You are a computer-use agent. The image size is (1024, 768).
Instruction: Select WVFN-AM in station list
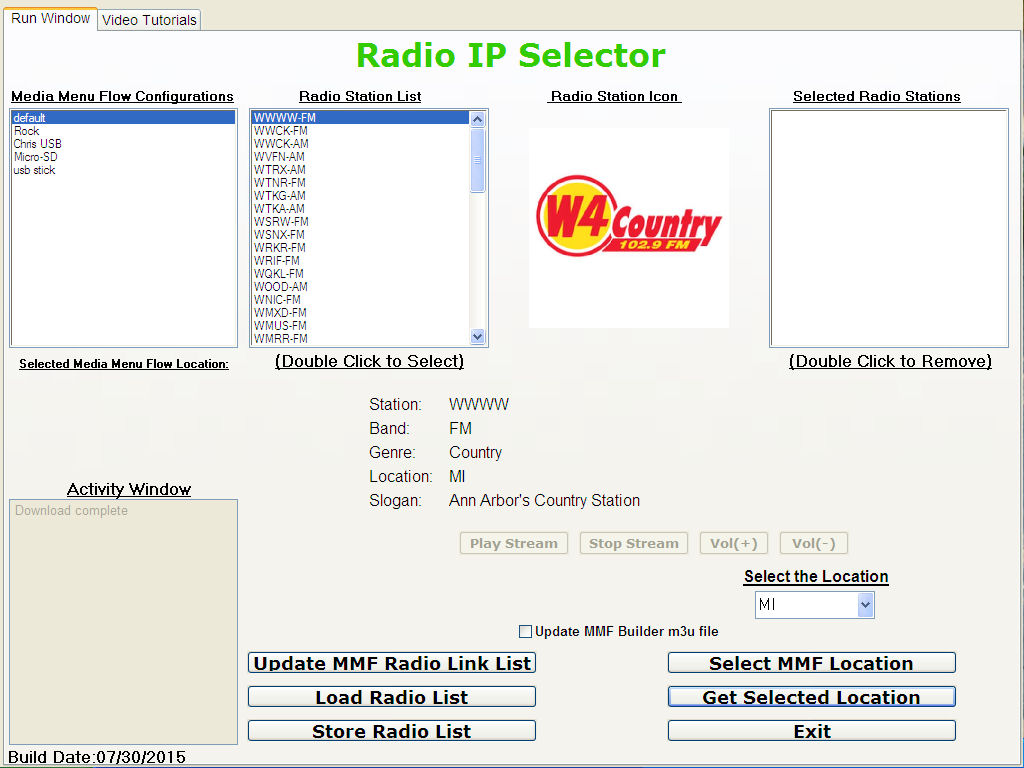pos(360,157)
